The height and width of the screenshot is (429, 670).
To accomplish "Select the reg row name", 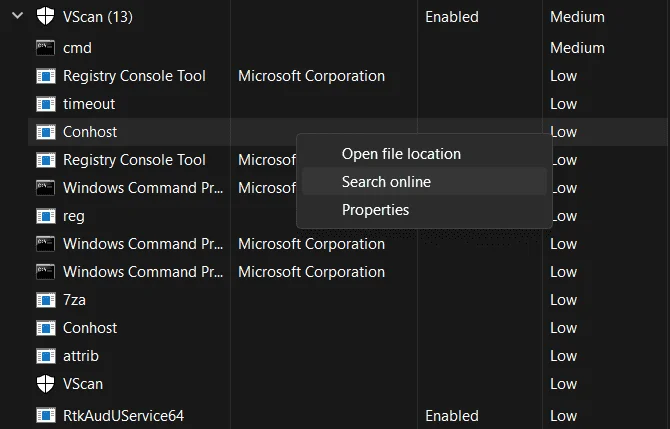I will click(74, 216).
